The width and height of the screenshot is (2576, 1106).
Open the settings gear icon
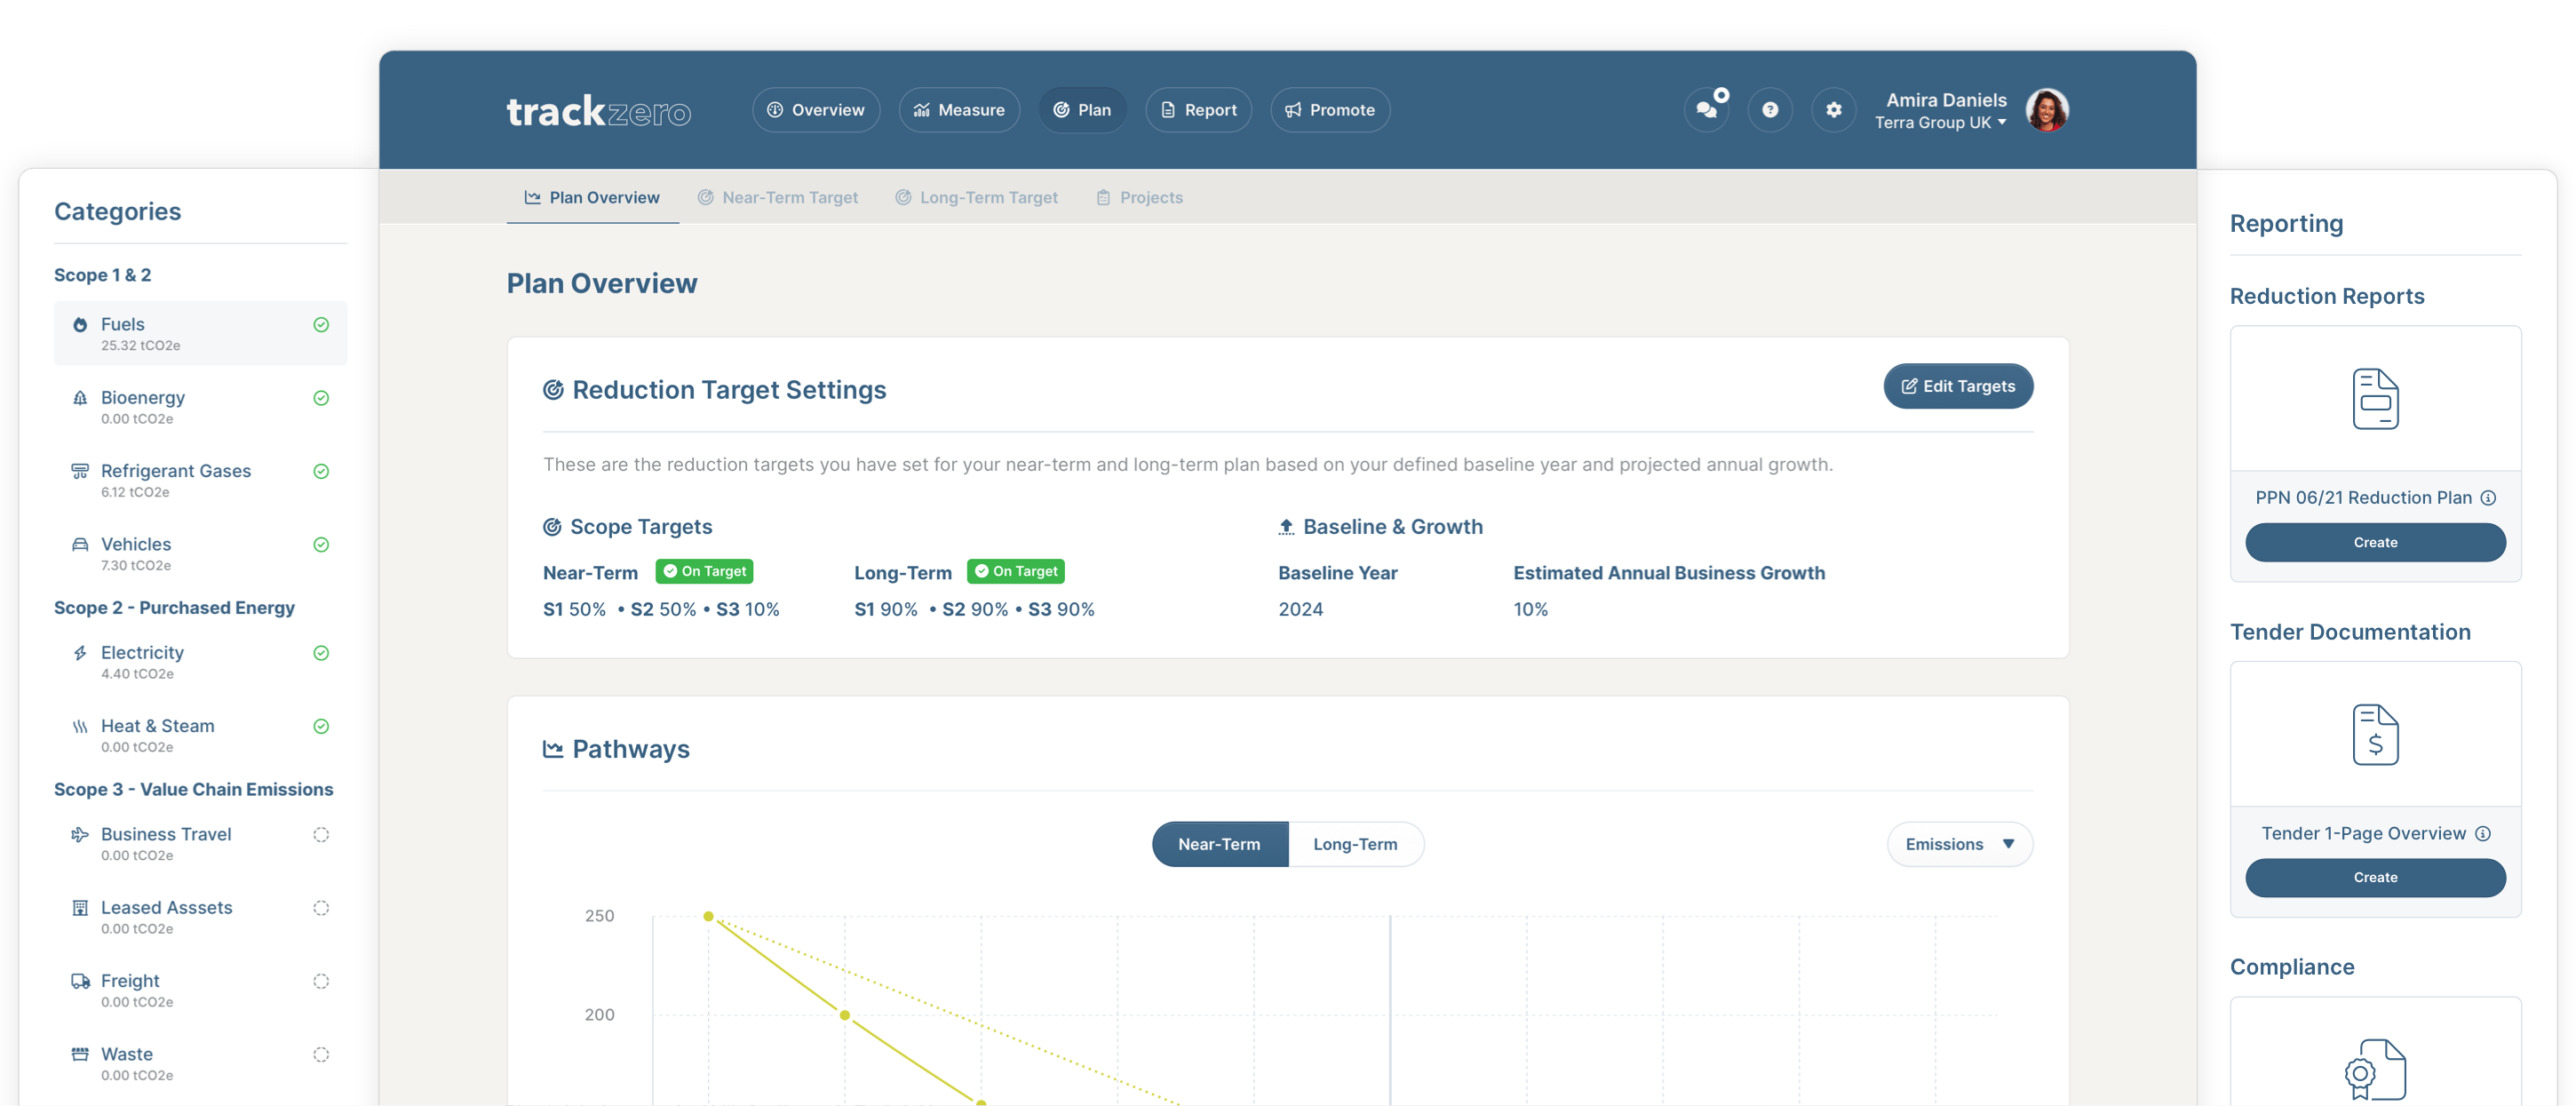point(1833,110)
